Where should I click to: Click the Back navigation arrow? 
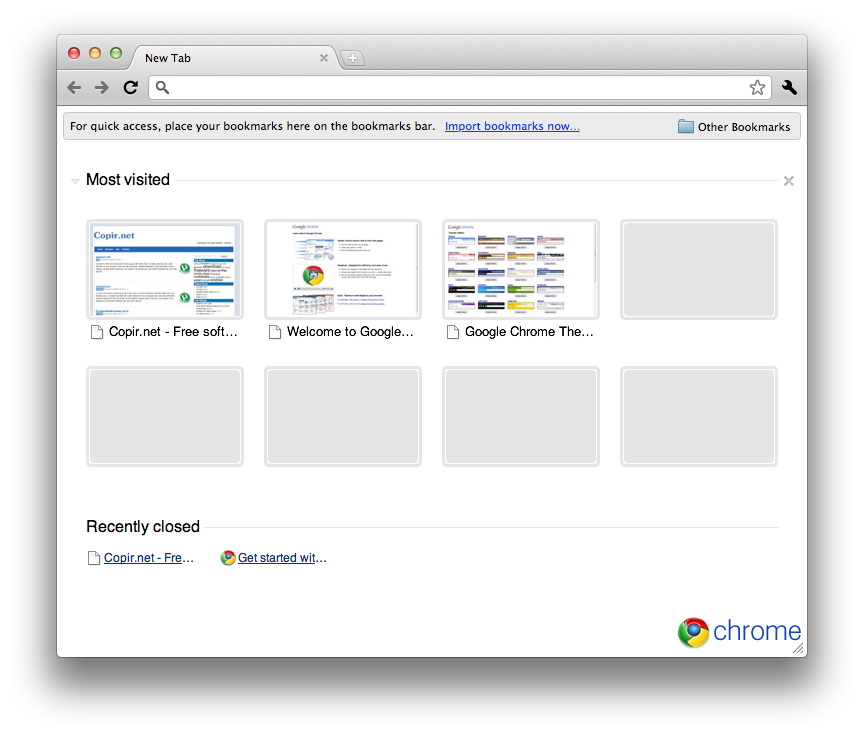click(x=74, y=88)
